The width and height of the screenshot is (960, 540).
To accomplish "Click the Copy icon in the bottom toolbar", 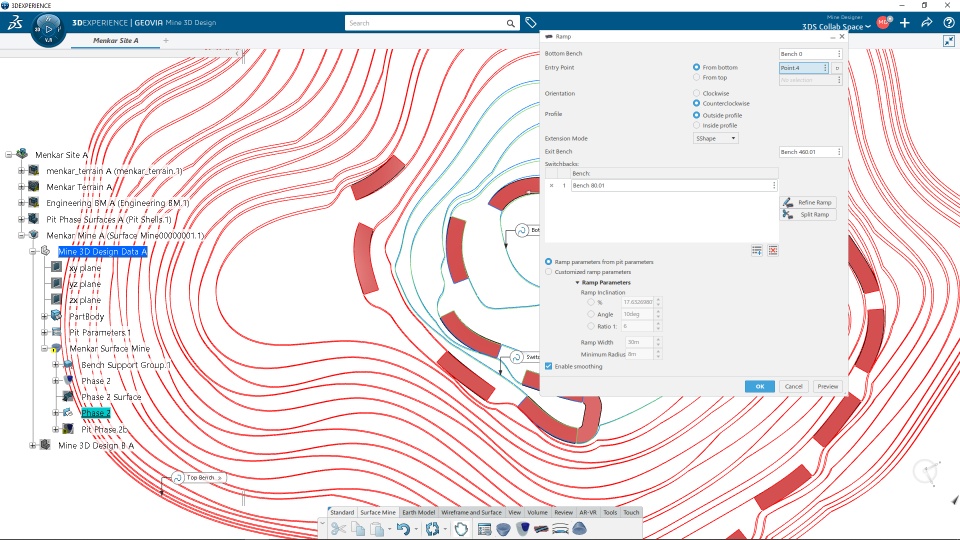I will tap(358, 528).
